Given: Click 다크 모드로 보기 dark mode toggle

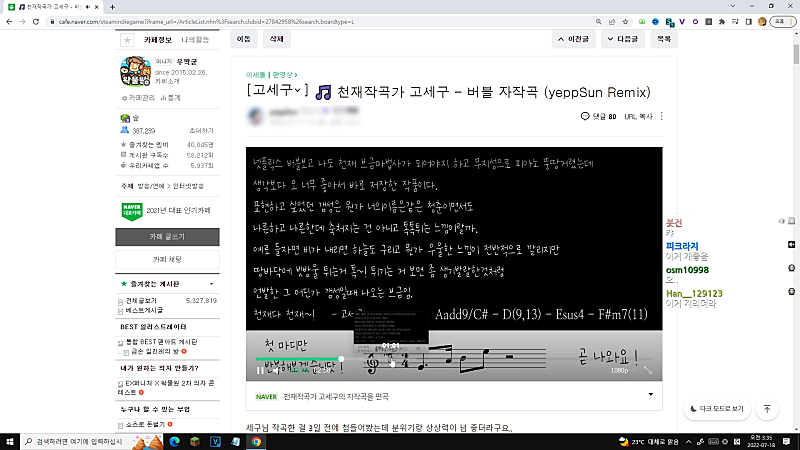Looking at the screenshot, I should click(x=717, y=409).
